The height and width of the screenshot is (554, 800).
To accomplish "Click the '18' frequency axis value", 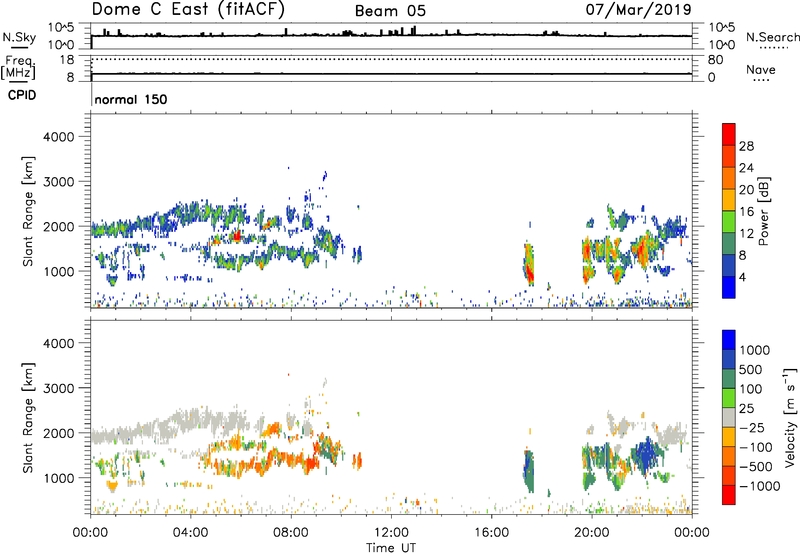I will [67, 60].
